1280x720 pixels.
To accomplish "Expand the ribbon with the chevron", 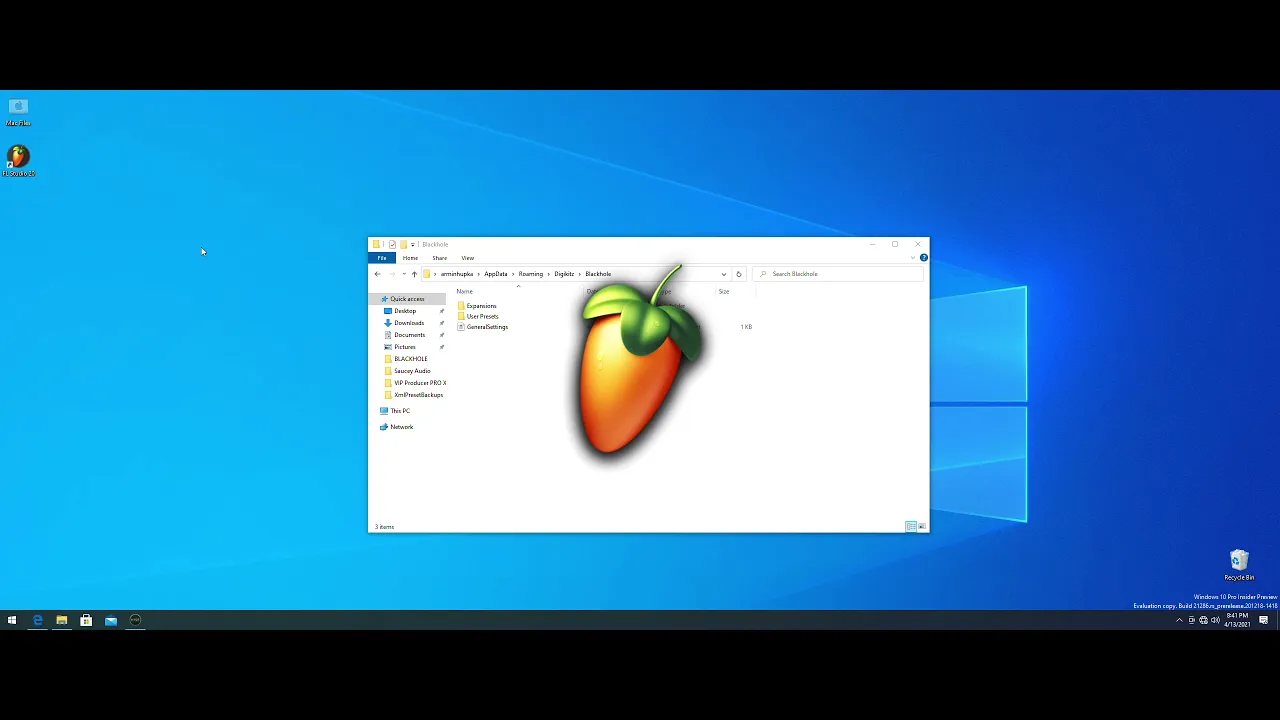I will point(912,258).
